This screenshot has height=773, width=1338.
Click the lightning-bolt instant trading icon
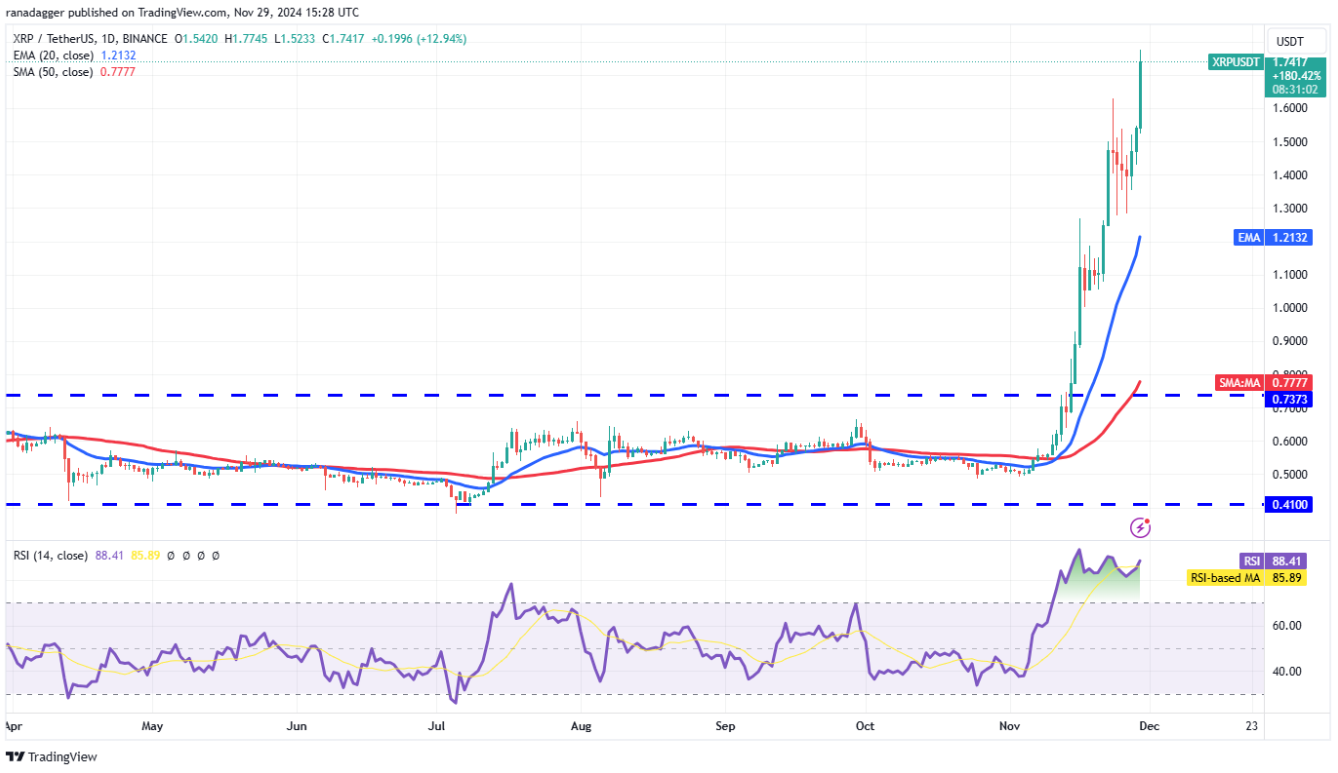click(1140, 526)
